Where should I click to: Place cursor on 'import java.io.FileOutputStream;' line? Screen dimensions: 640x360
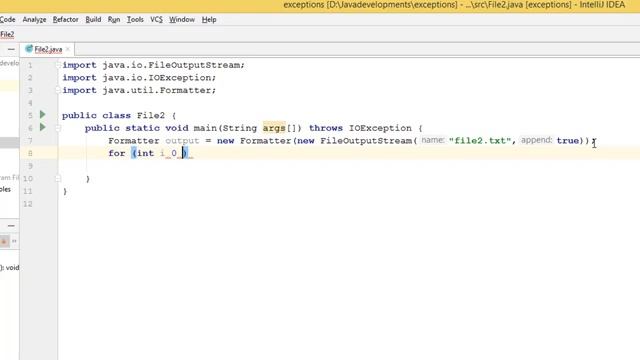click(x=153, y=65)
